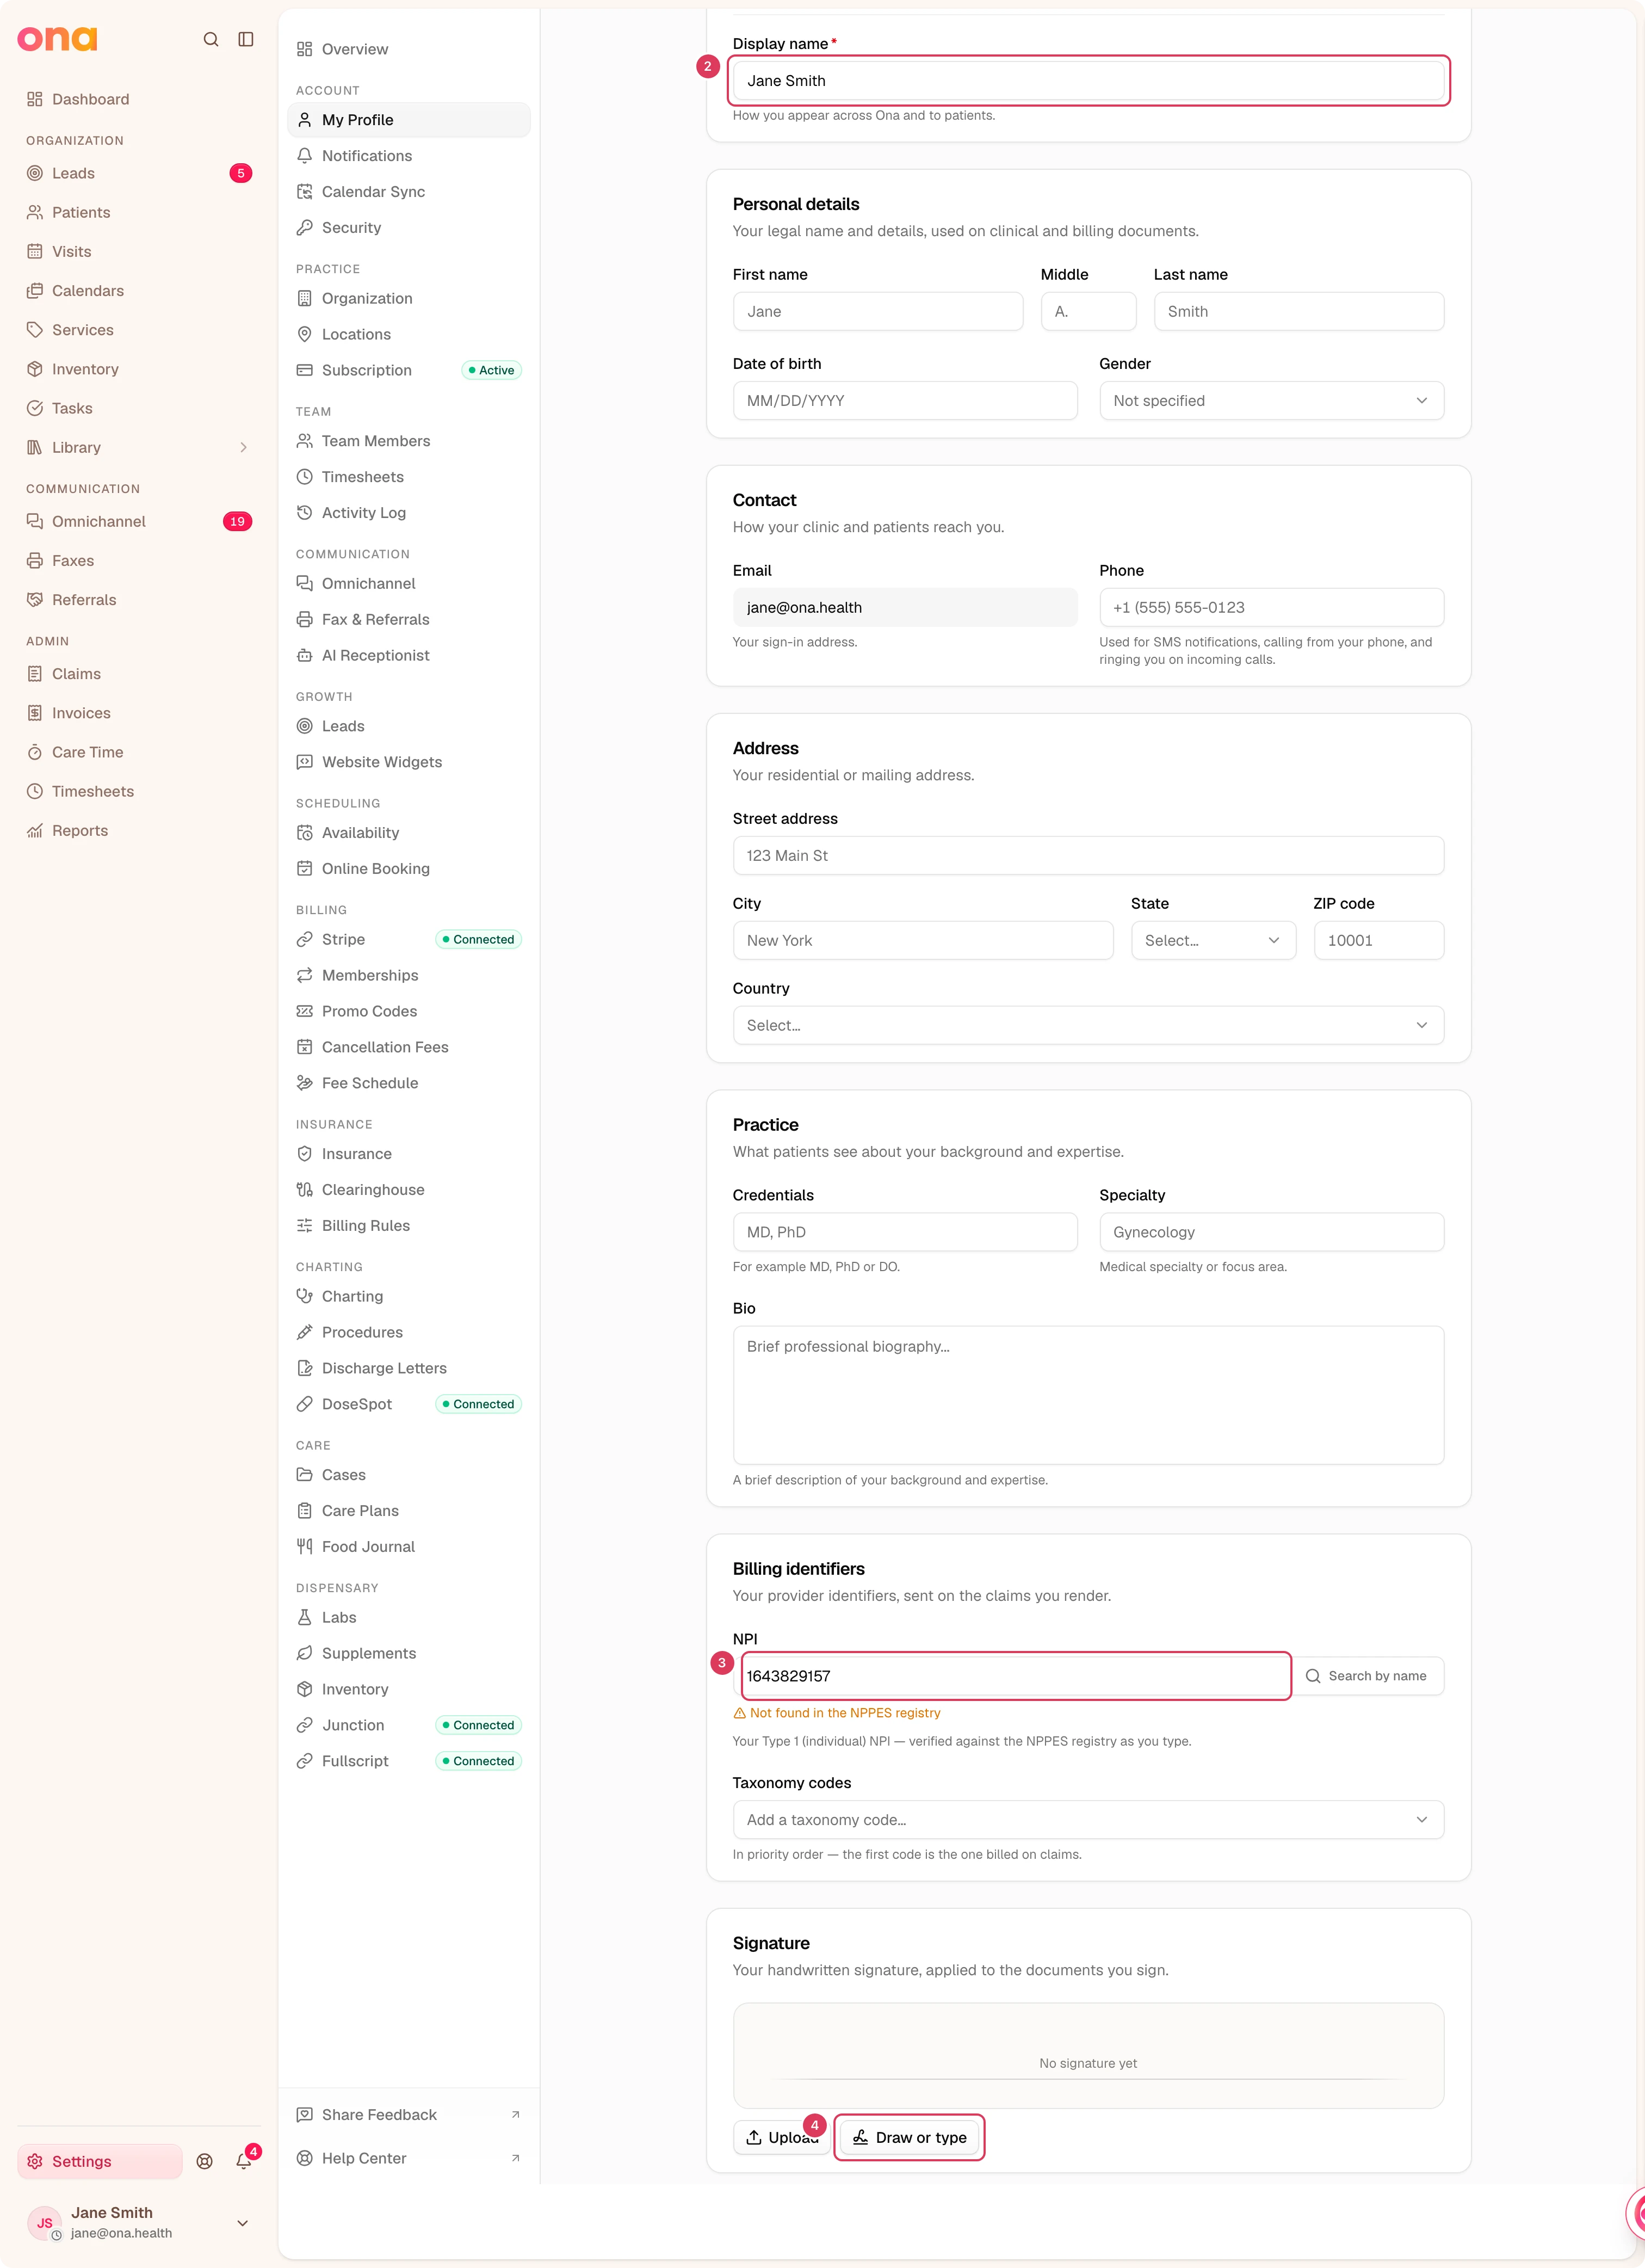Click Omnichannel chat icon in main sidebar
Screen dimensions: 1645x2268
click(x=35, y=521)
